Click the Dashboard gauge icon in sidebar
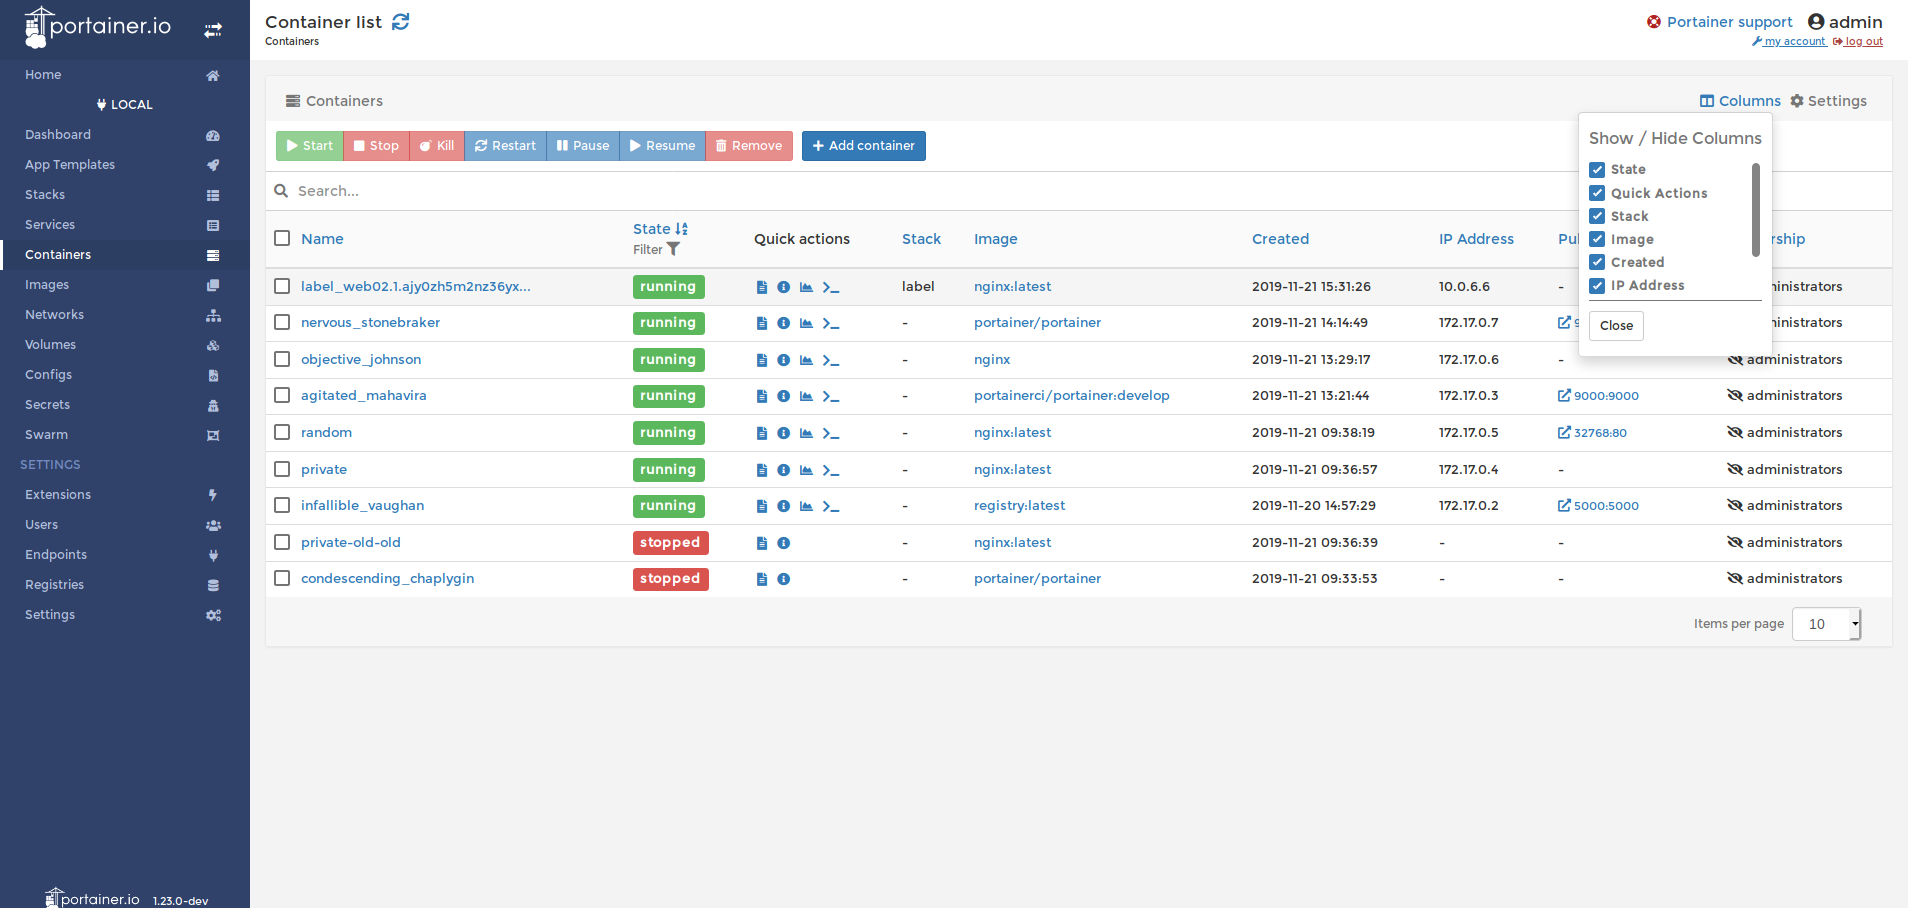Image resolution: width=1908 pixels, height=908 pixels. (213, 135)
